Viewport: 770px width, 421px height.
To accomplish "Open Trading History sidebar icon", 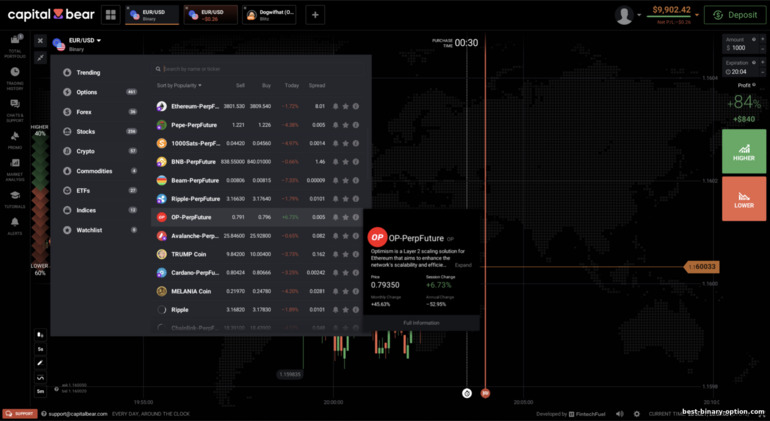I will (15, 79).
